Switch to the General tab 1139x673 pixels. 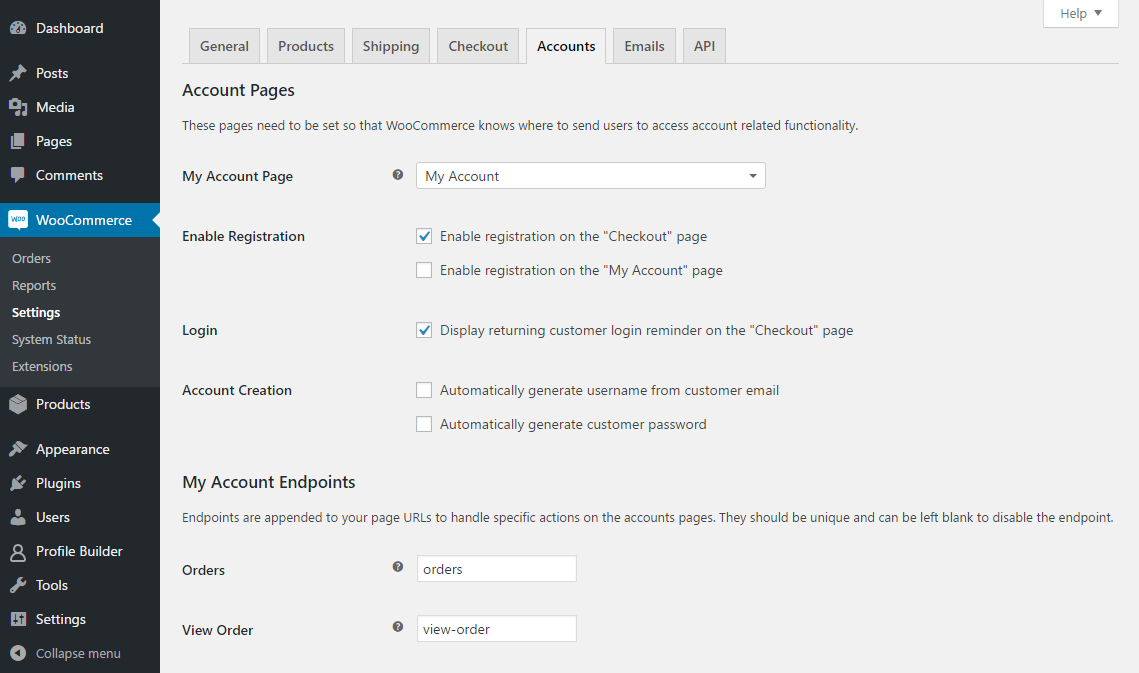click(x=224, y=46)
